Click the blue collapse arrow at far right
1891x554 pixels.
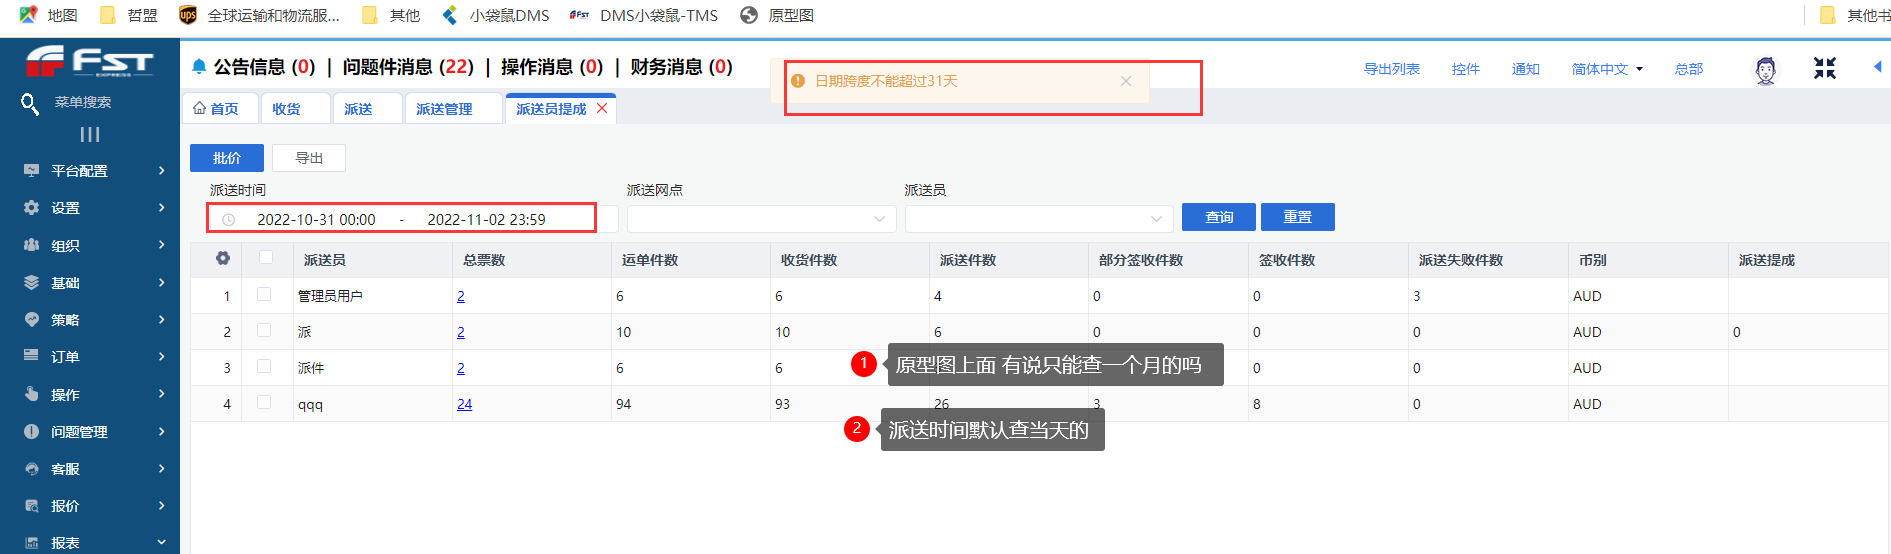[1877, 67]
